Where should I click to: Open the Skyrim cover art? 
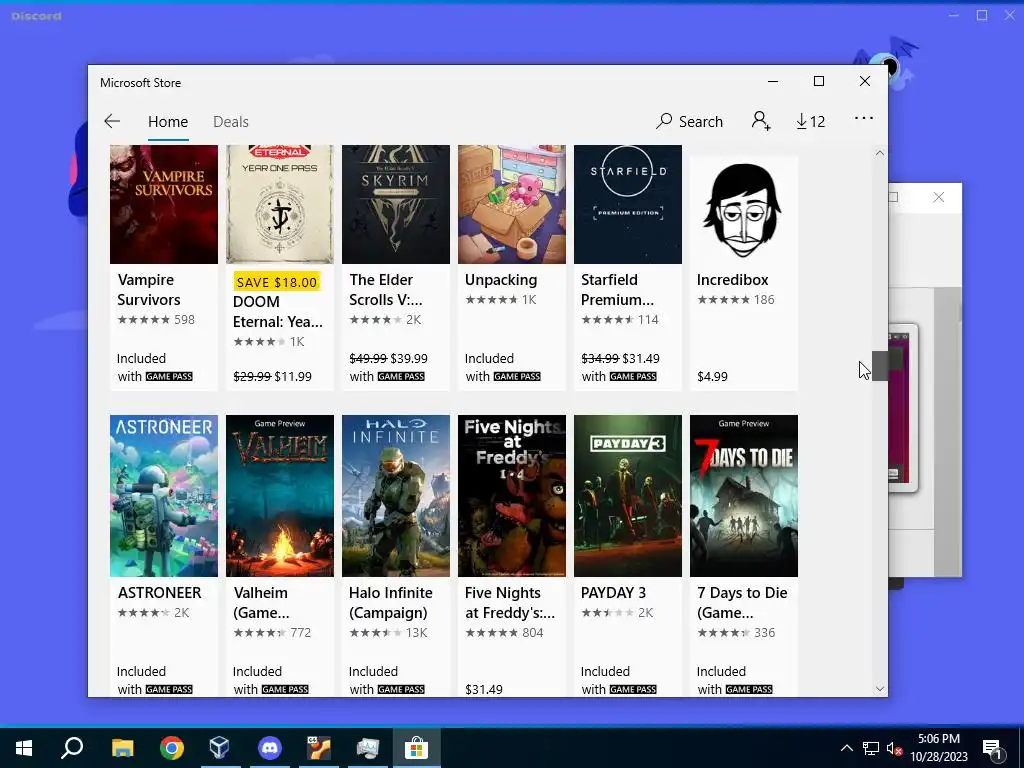(396, 204)
